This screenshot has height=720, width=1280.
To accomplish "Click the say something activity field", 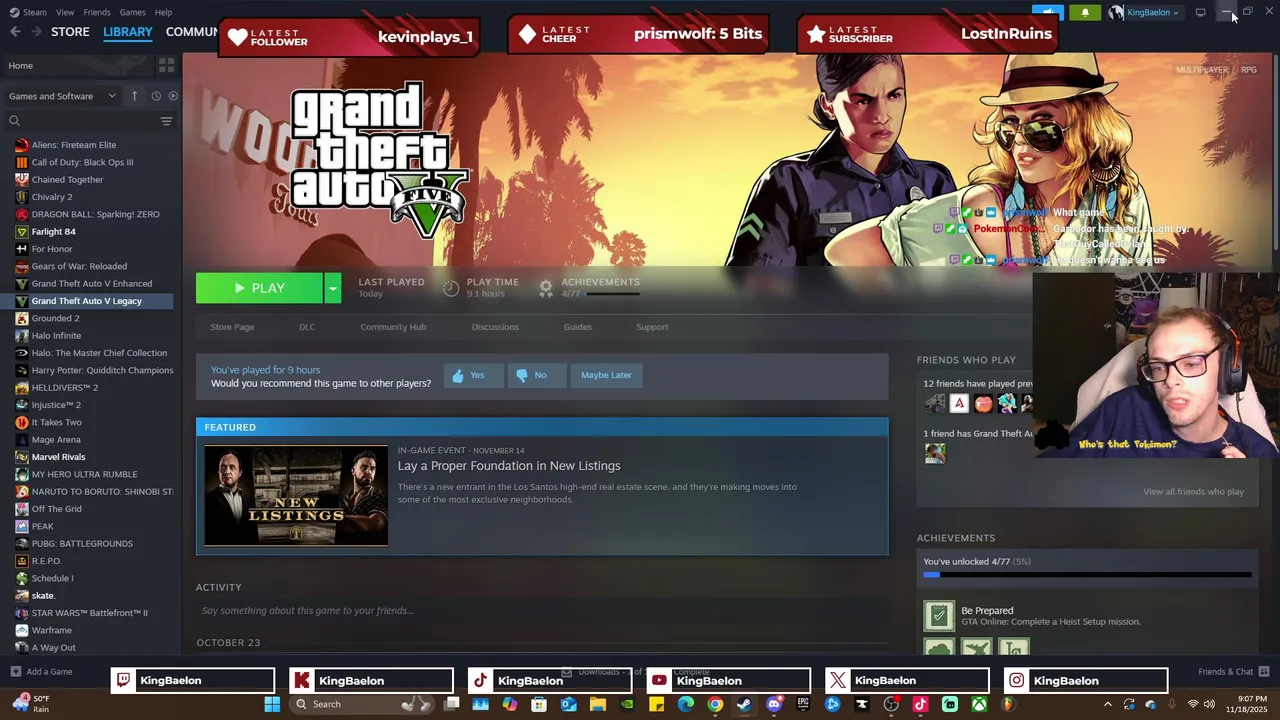I will pos(542,611).
